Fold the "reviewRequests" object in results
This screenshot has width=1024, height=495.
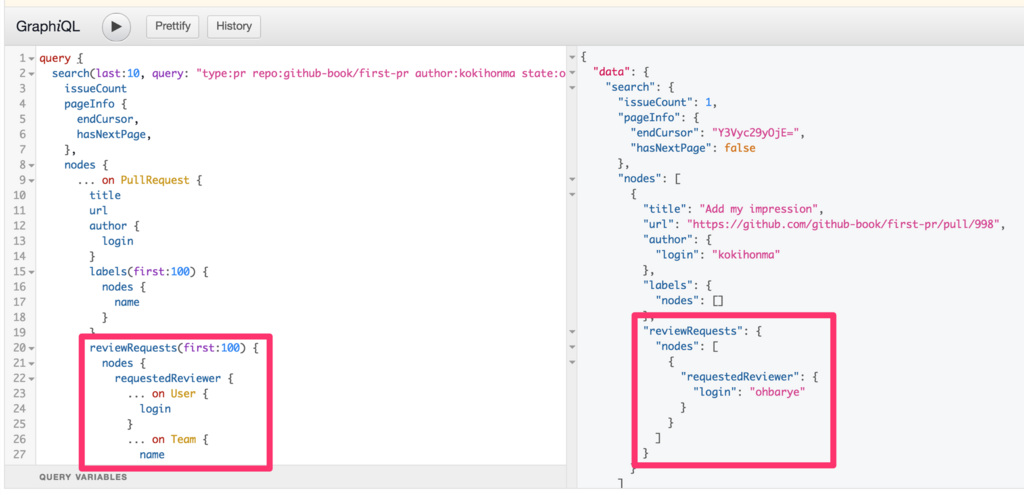click(573, 331)
